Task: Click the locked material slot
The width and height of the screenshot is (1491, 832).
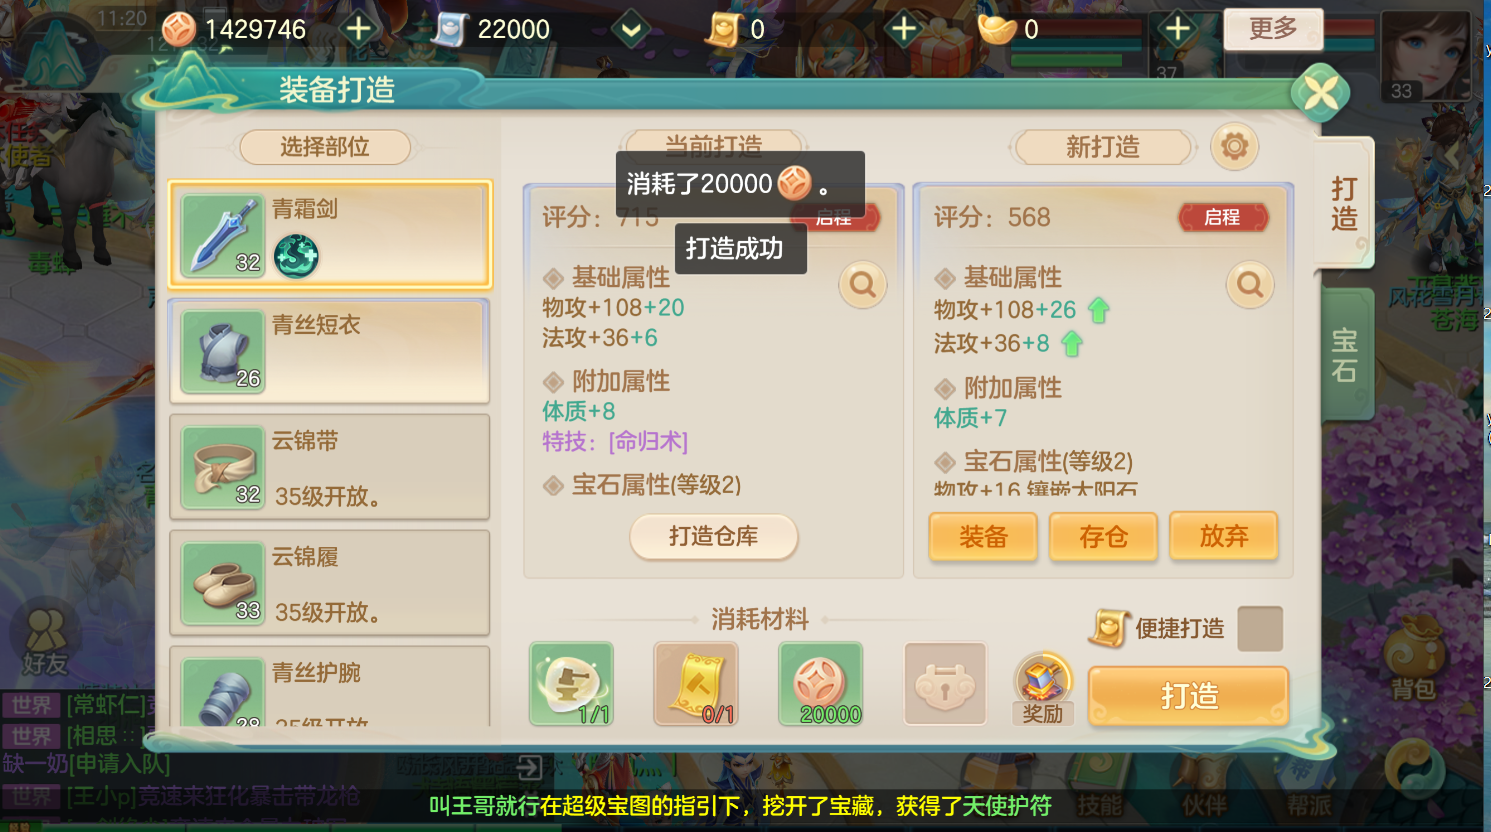Action: pyautogui.click(x=945, y=684)
